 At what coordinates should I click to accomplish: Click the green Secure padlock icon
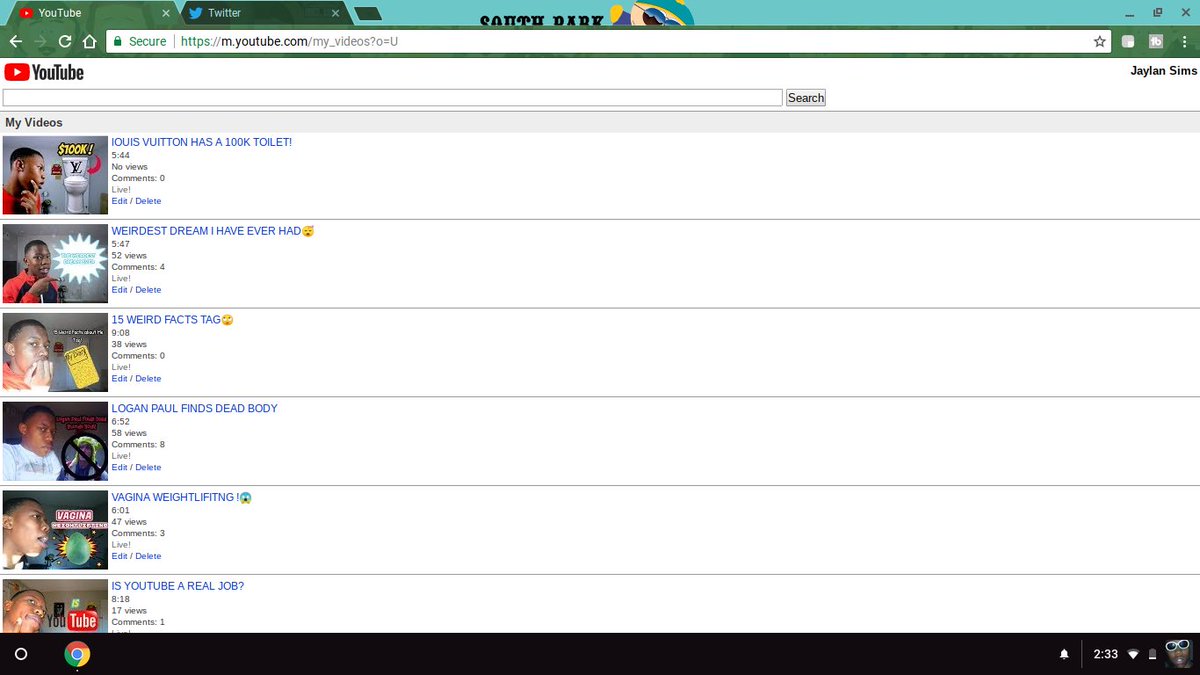pos(117,42)
